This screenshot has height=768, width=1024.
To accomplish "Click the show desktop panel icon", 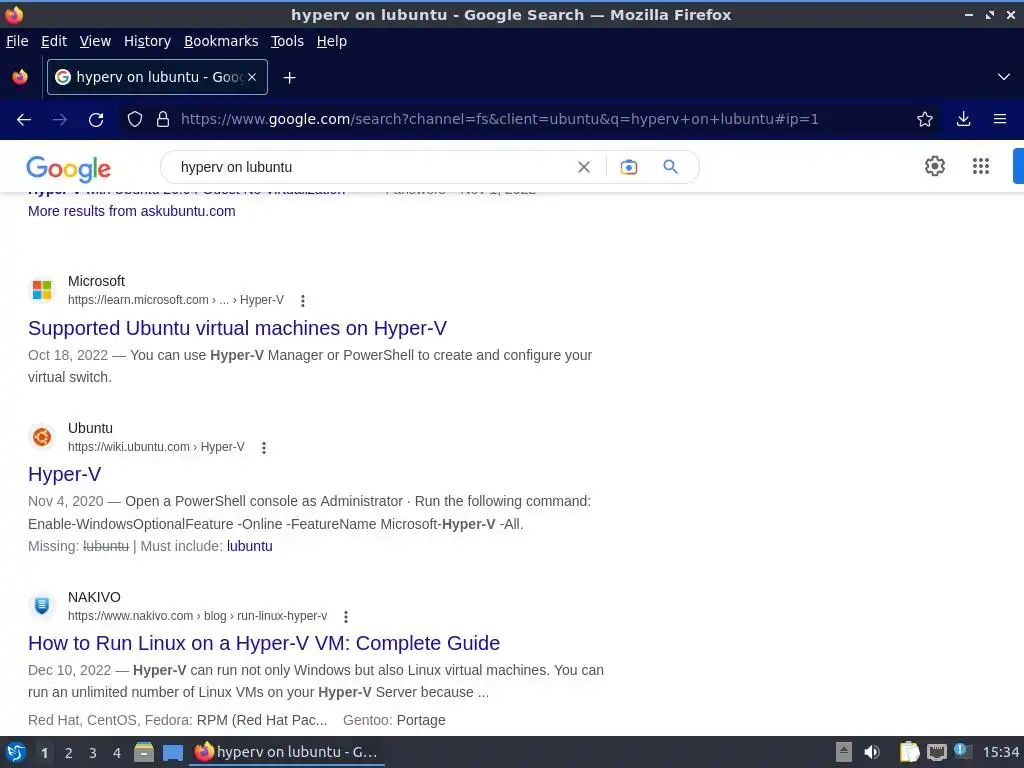I will (x=172, y=753).
